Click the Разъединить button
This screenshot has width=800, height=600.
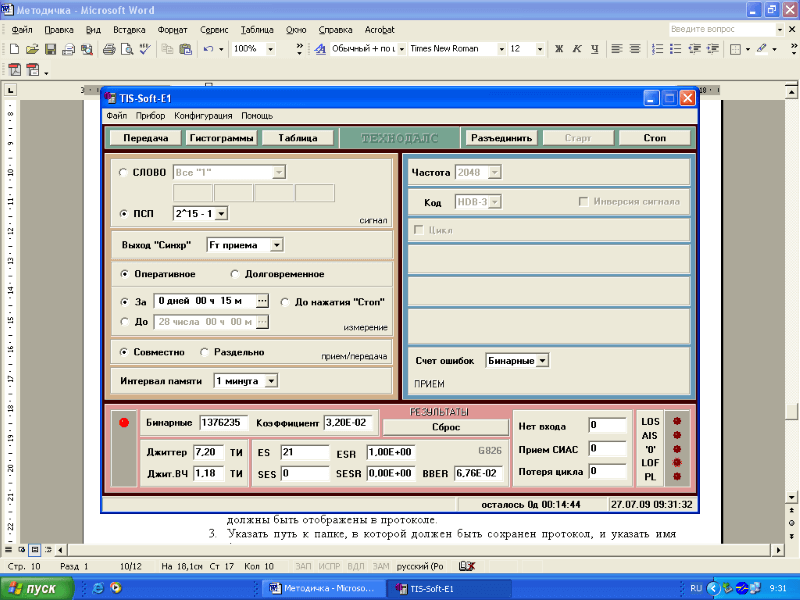(502, 138)
